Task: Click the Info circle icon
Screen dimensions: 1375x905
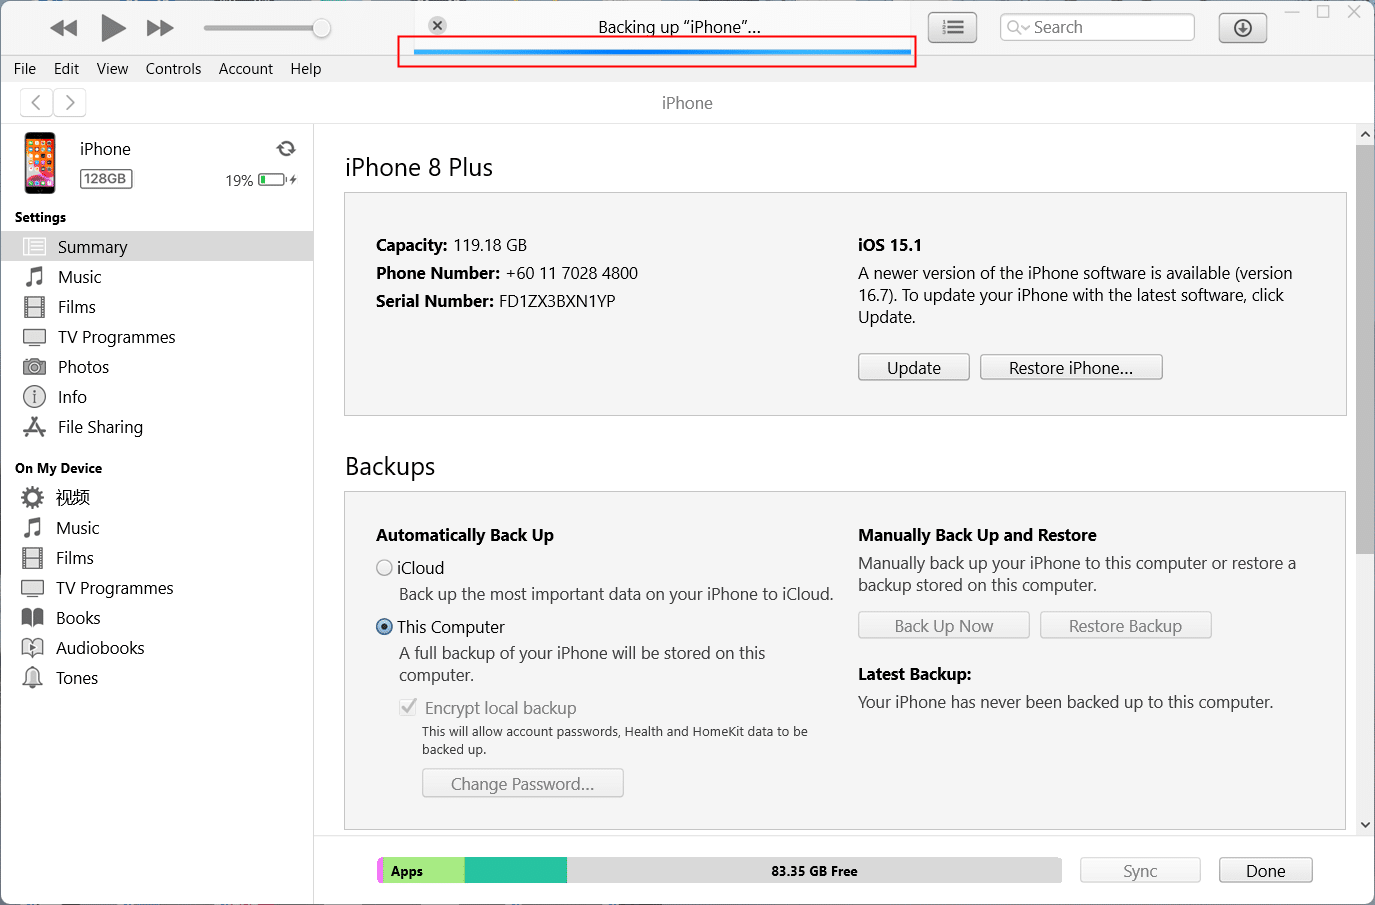Action: point(34,397)
